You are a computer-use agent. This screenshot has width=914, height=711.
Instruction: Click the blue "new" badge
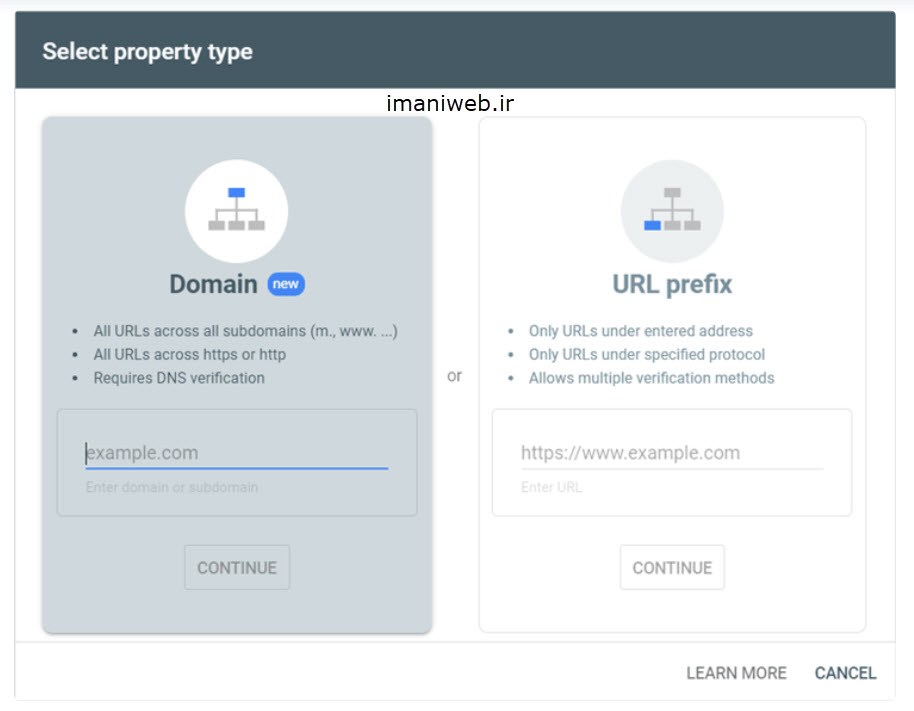click(286, 284)
